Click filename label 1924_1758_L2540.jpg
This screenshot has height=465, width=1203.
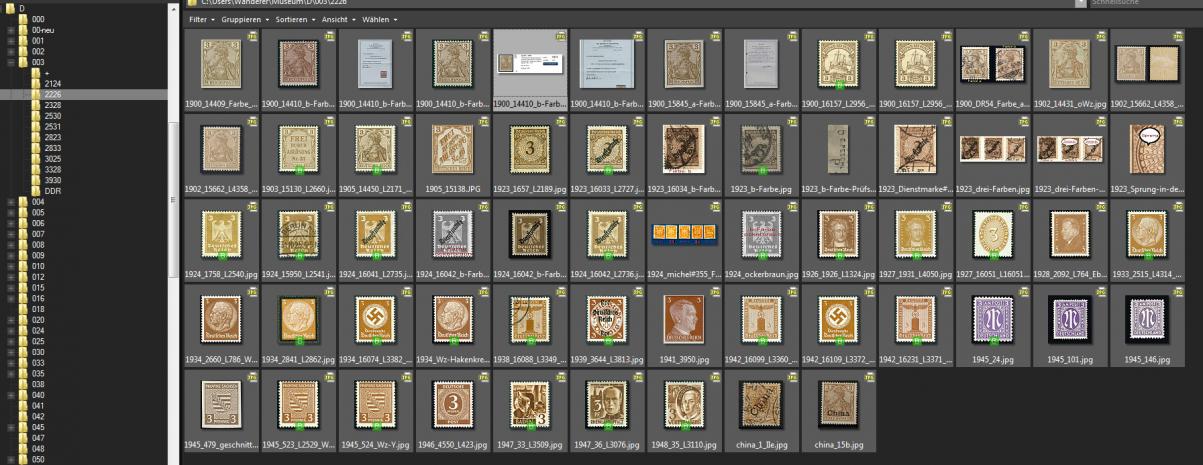coord(221,274)
